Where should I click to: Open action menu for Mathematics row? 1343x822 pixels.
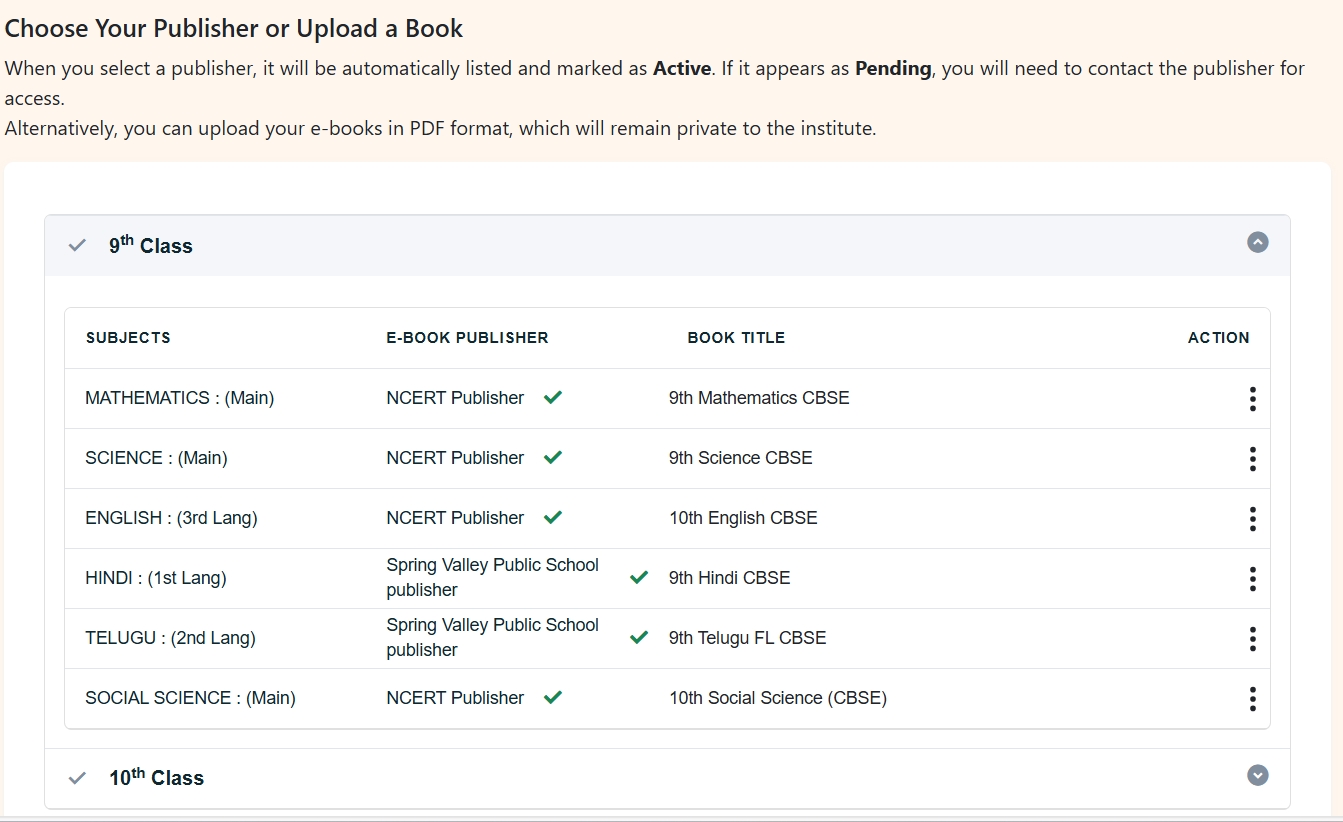(x=1252, y=399)
